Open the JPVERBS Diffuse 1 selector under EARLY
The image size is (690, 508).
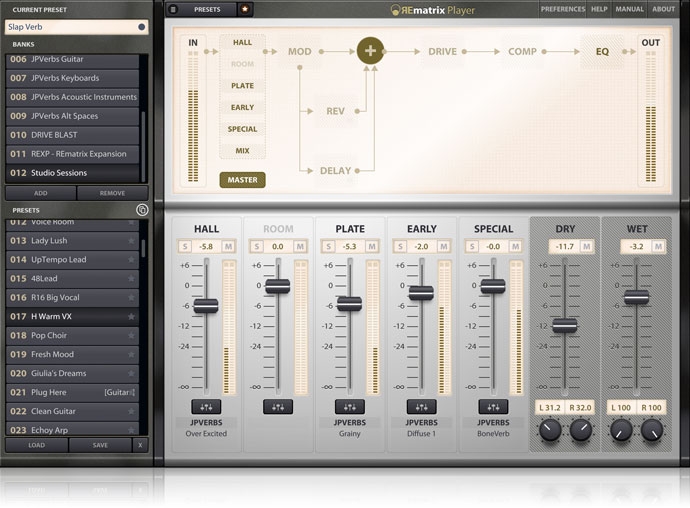point(421,428)
